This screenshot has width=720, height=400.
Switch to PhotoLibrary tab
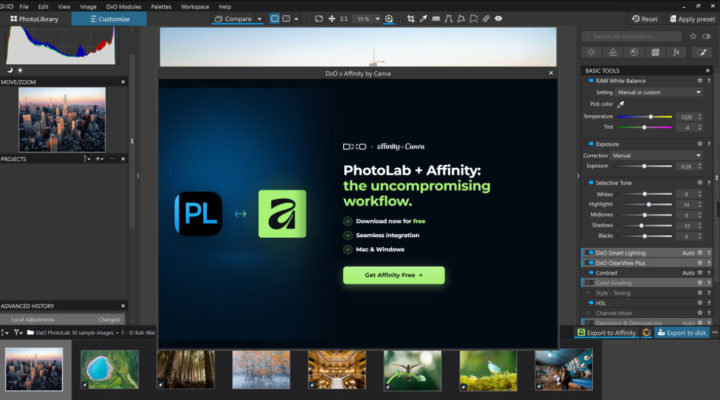pyautogui.click(x=35, y=19)
